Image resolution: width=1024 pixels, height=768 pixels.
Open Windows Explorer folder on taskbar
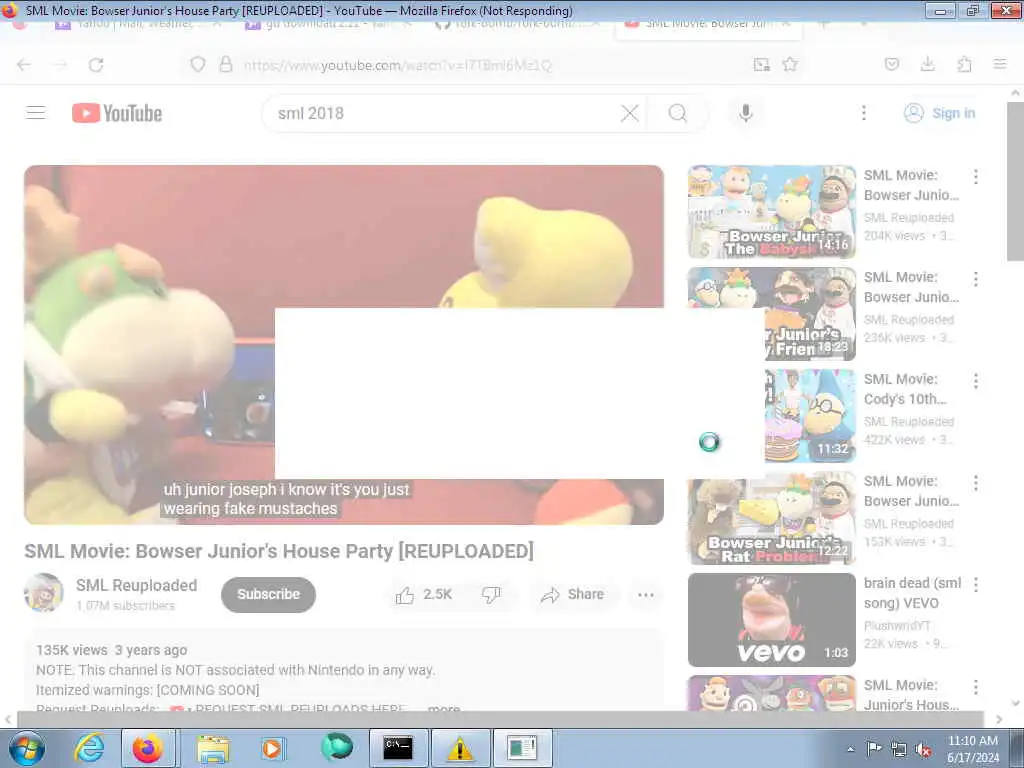tap(213, 748)
